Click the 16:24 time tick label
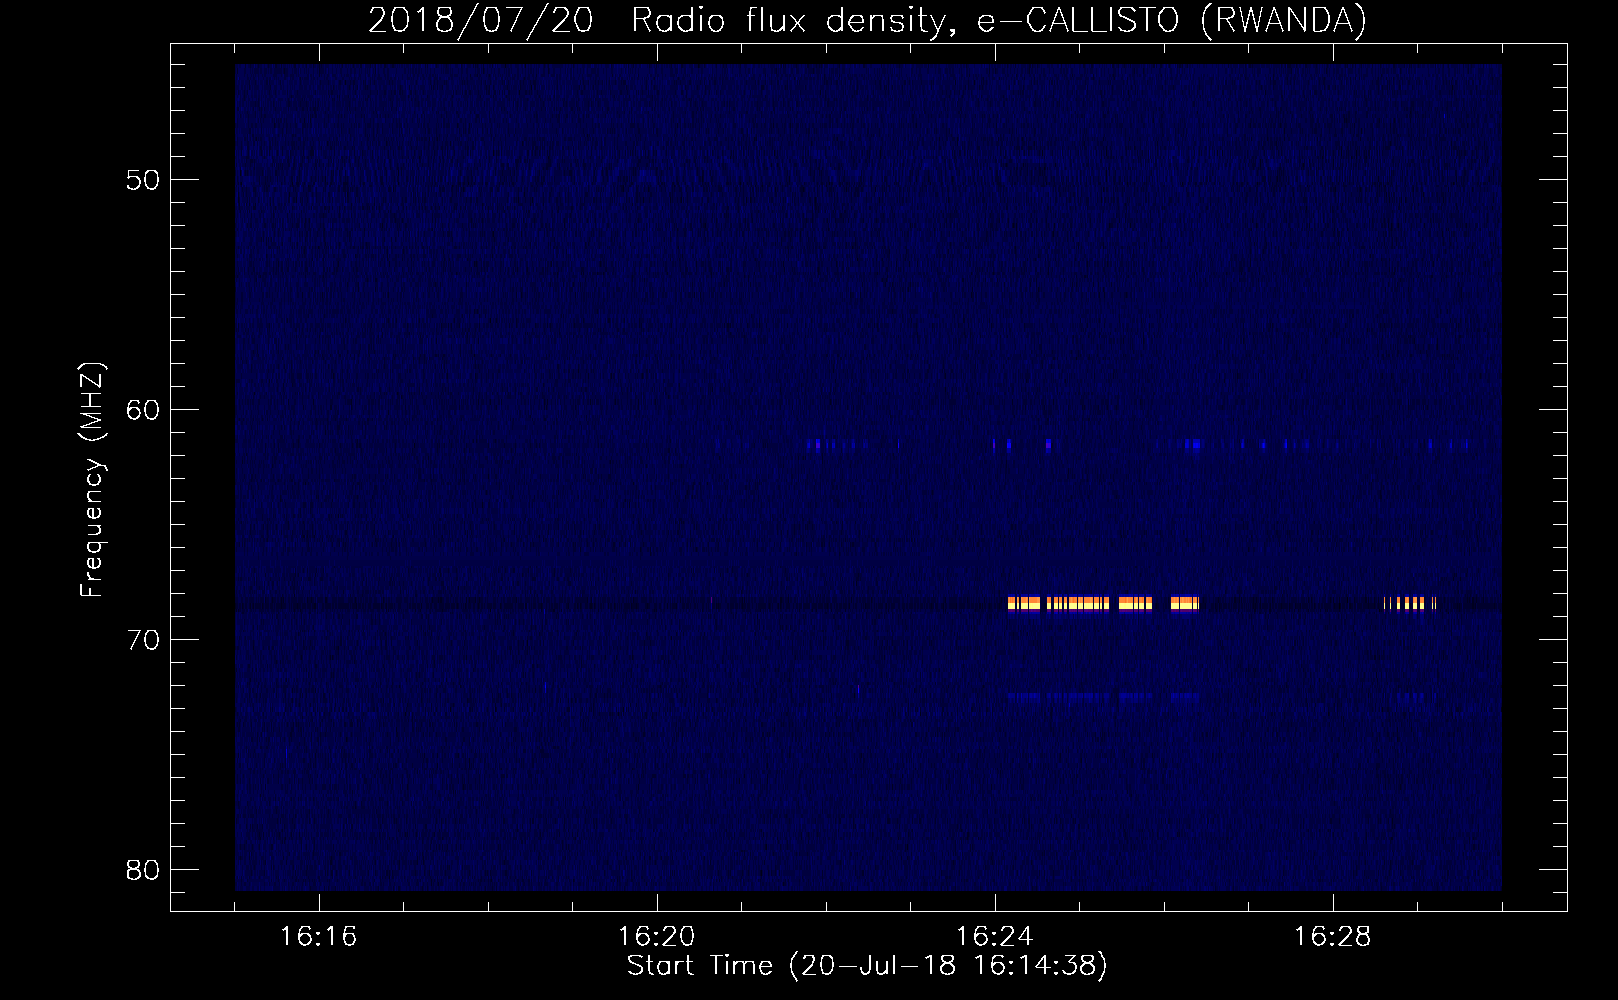1618x1000 pixels. pyautogui.click(x=994, y=937)
